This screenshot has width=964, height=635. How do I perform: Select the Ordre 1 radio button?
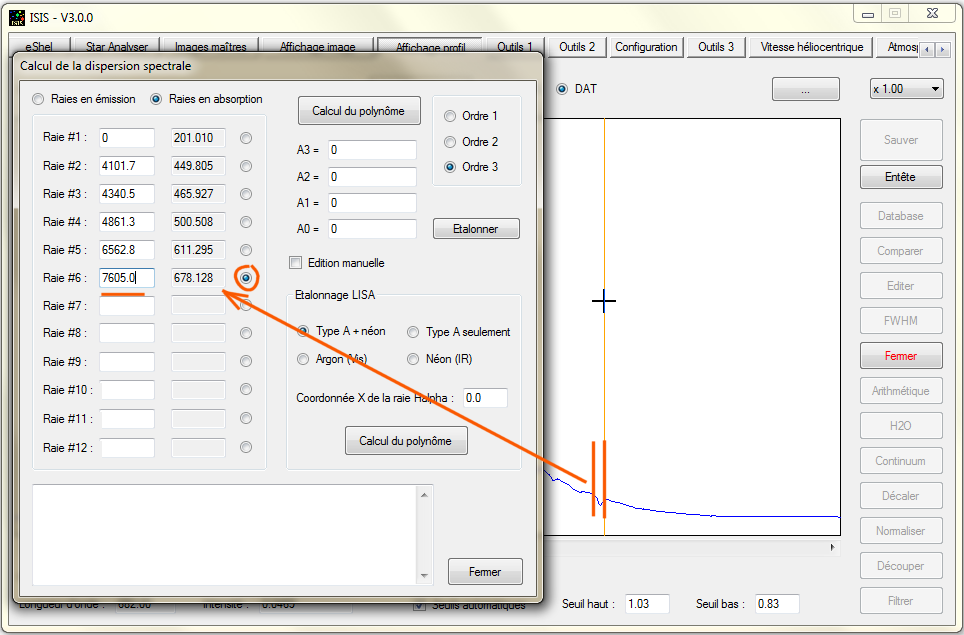[x=450, y=116]
